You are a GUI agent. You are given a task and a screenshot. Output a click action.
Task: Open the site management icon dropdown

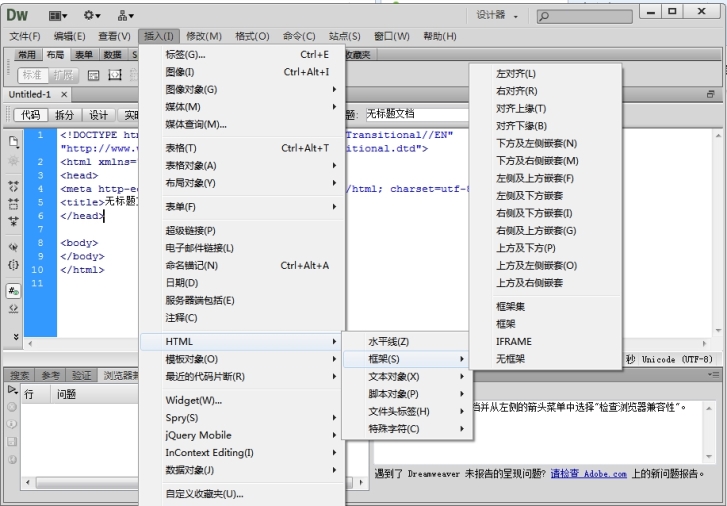(125, 15)
